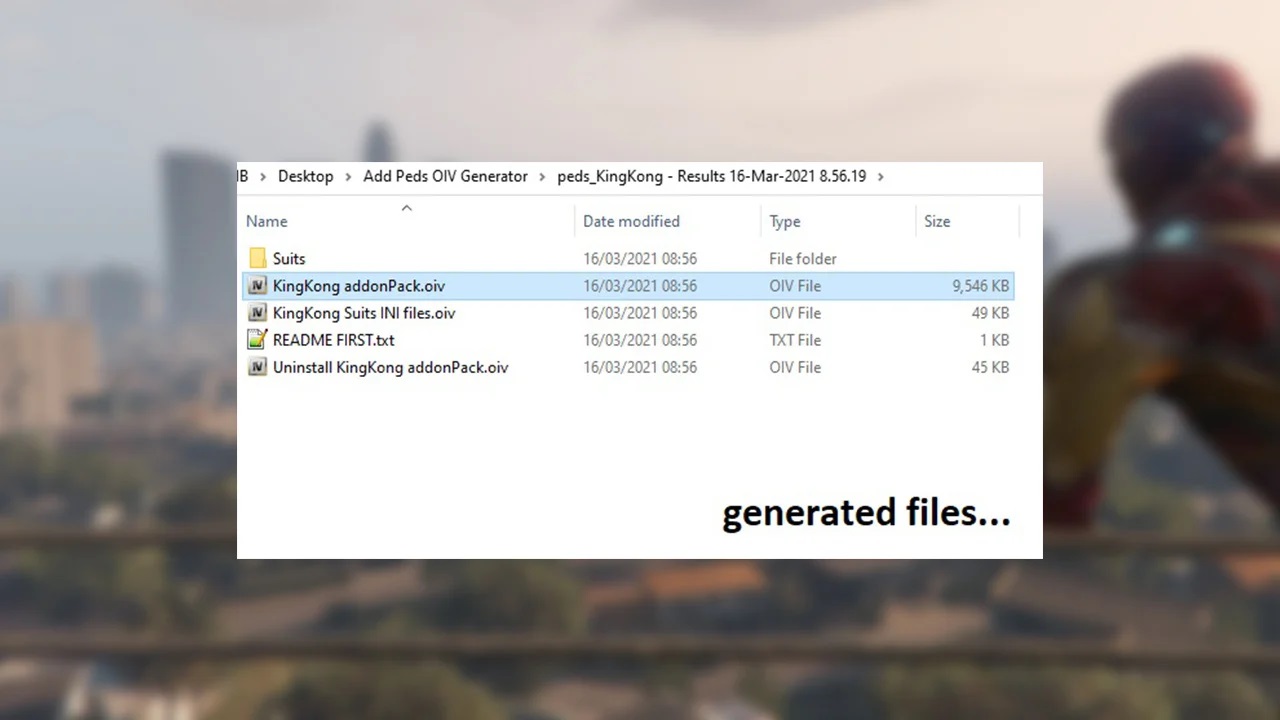Click the KingKong addonPack.oiv file icon

(x=257, y=286)
